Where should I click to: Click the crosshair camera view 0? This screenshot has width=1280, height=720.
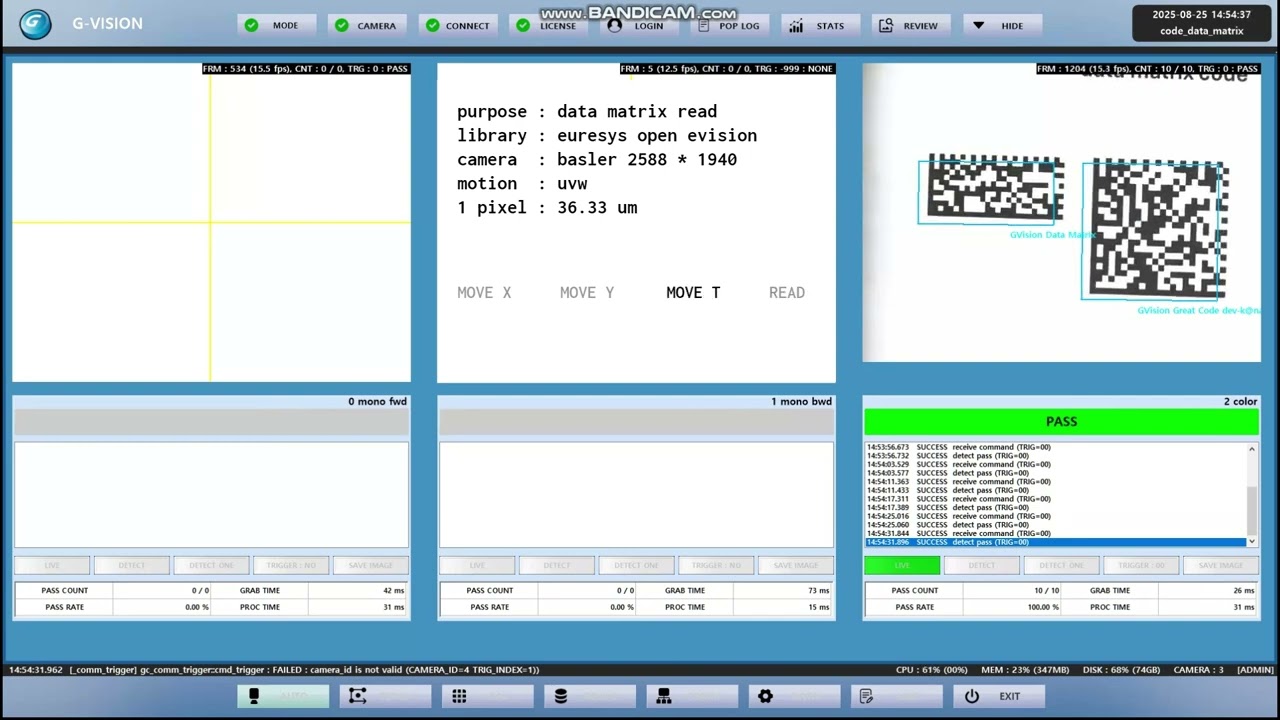(x=211, y=222)
